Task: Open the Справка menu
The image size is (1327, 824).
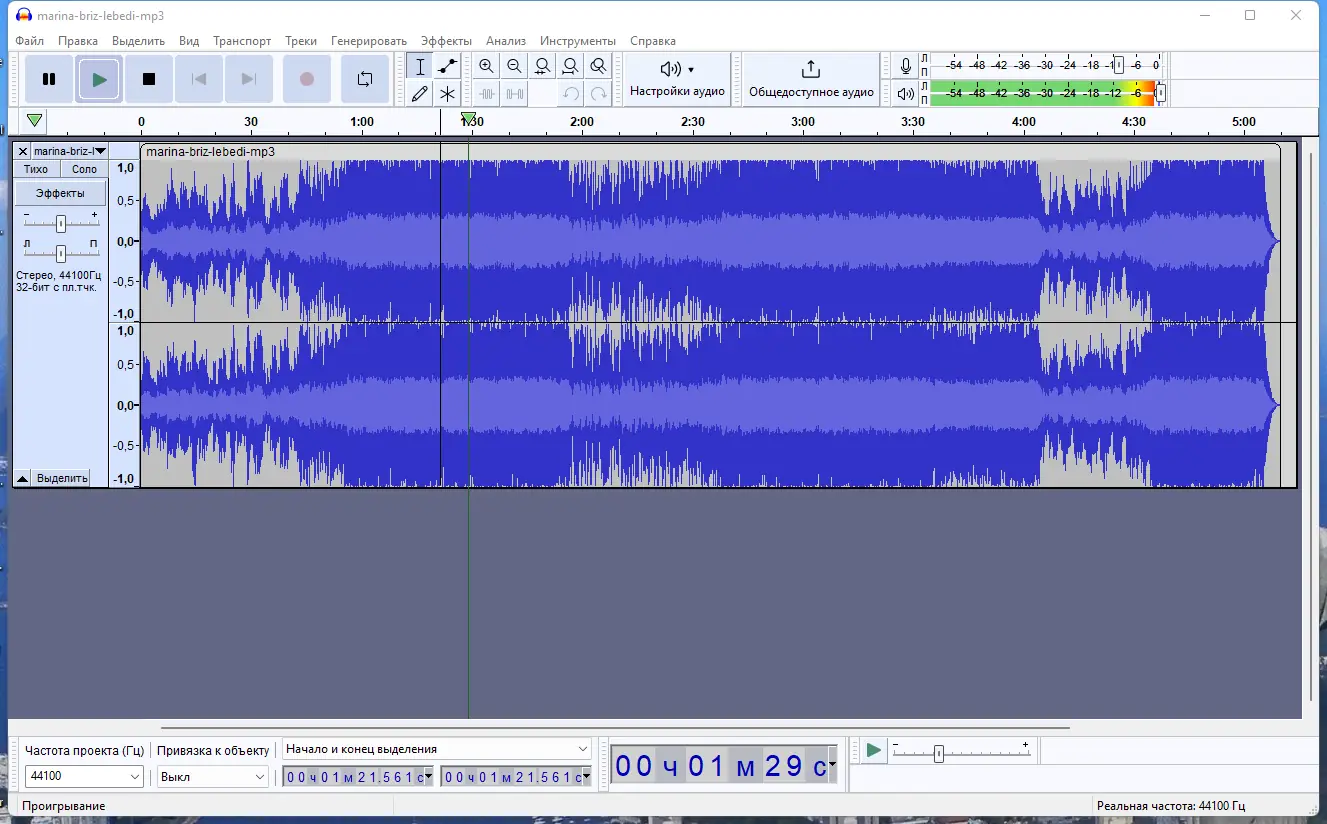Action: coord(653,41)
